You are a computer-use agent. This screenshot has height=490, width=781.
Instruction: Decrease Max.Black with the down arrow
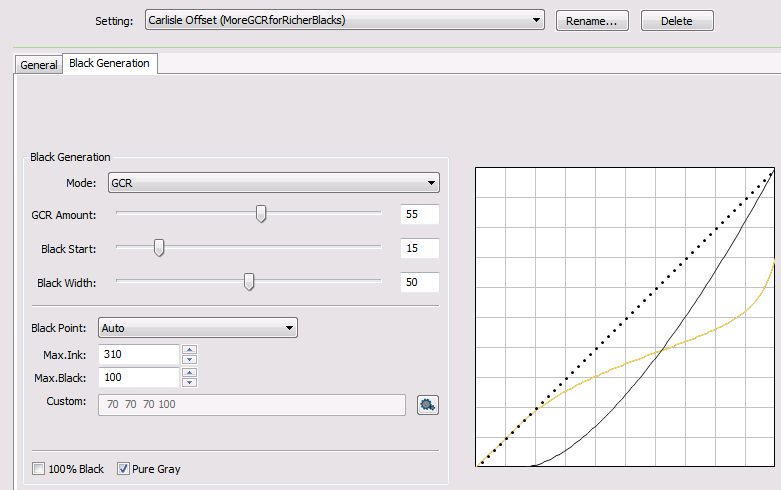point(190,383)
